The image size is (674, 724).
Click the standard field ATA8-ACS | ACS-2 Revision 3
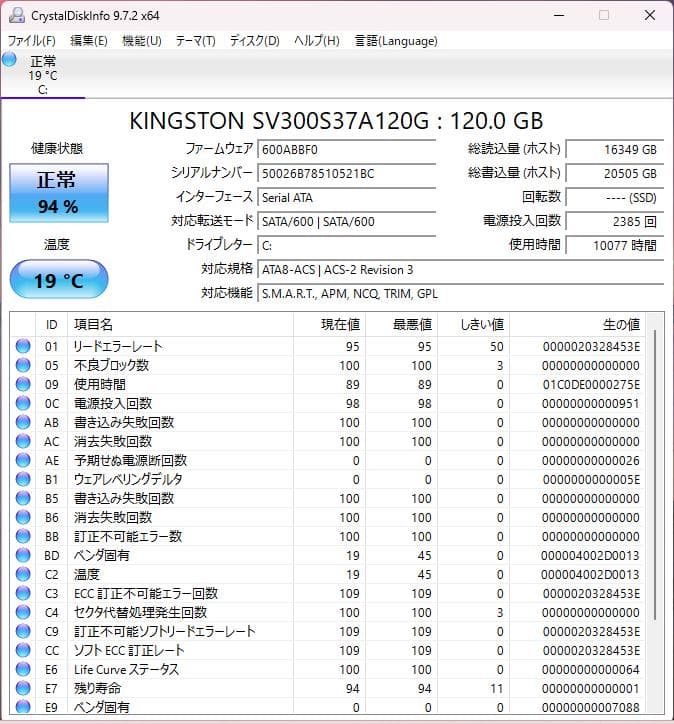460,270
